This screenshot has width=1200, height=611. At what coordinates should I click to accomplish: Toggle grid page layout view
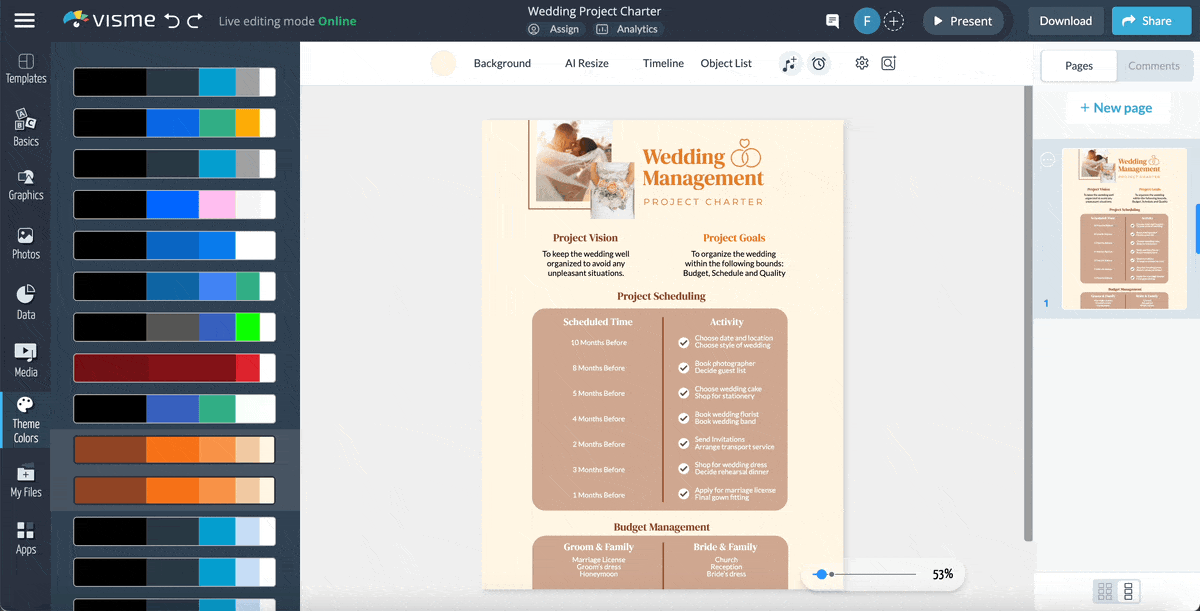click(x=1105, y=591)
